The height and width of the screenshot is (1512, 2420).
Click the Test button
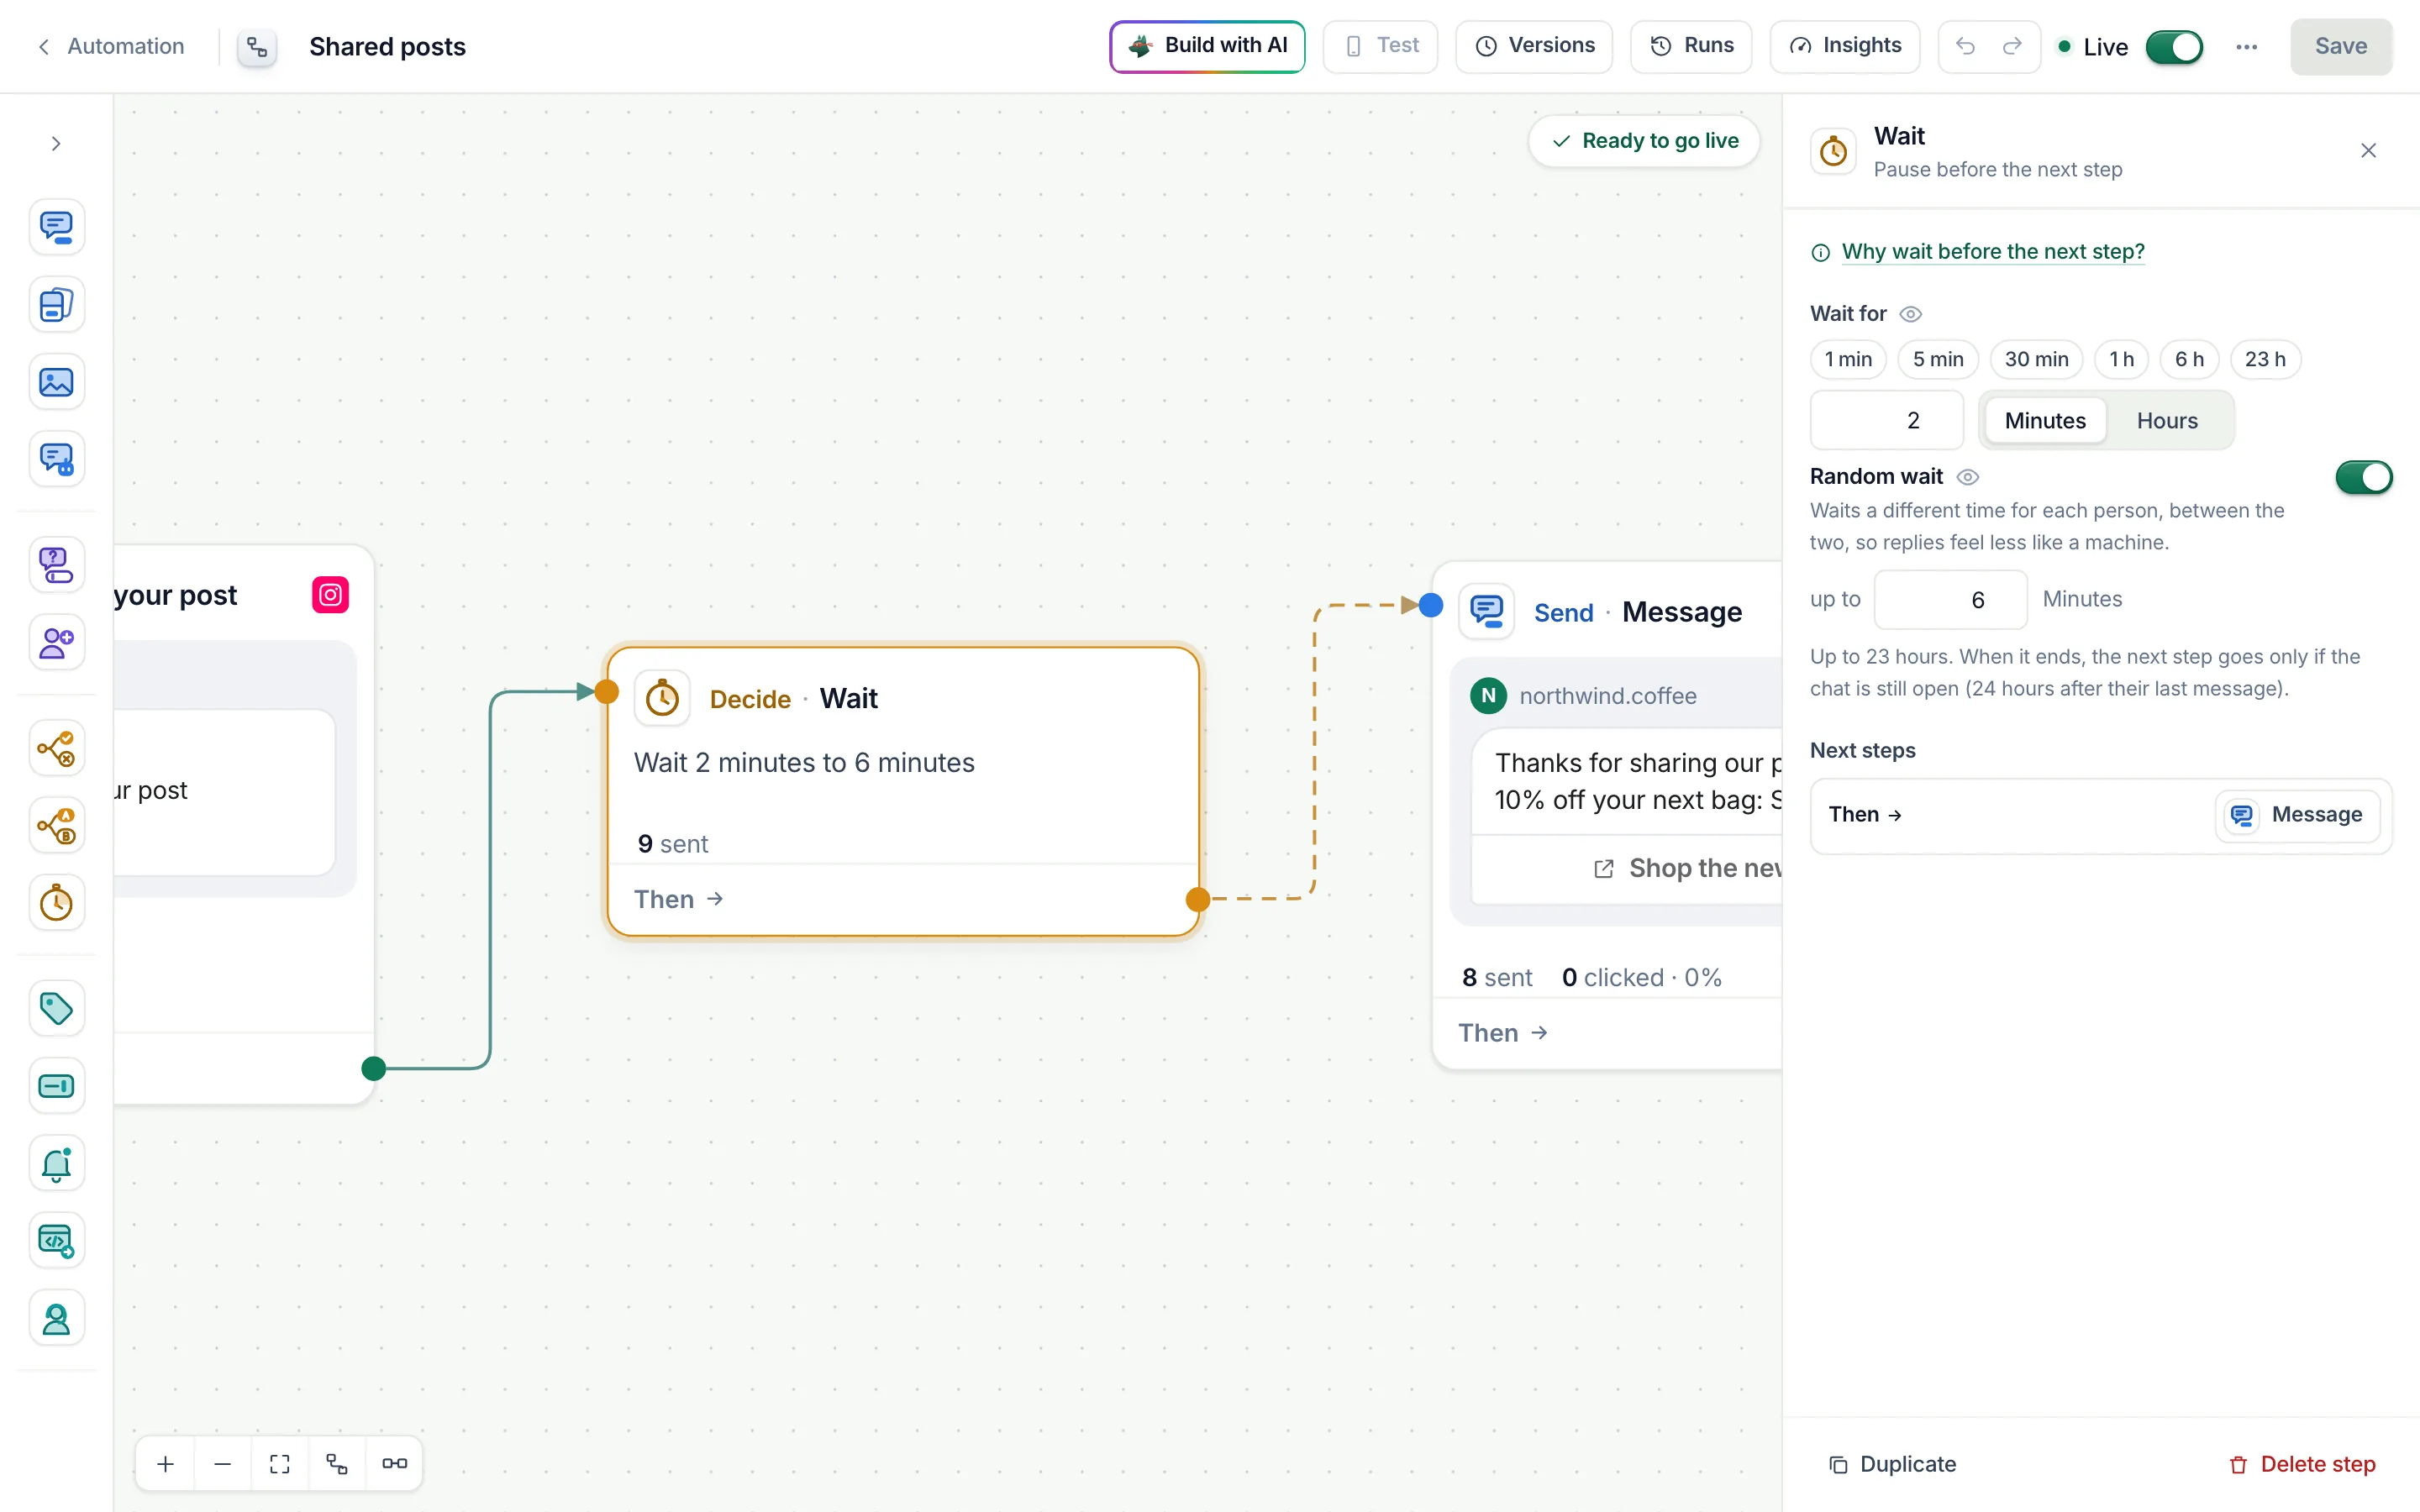(1380, 46)
